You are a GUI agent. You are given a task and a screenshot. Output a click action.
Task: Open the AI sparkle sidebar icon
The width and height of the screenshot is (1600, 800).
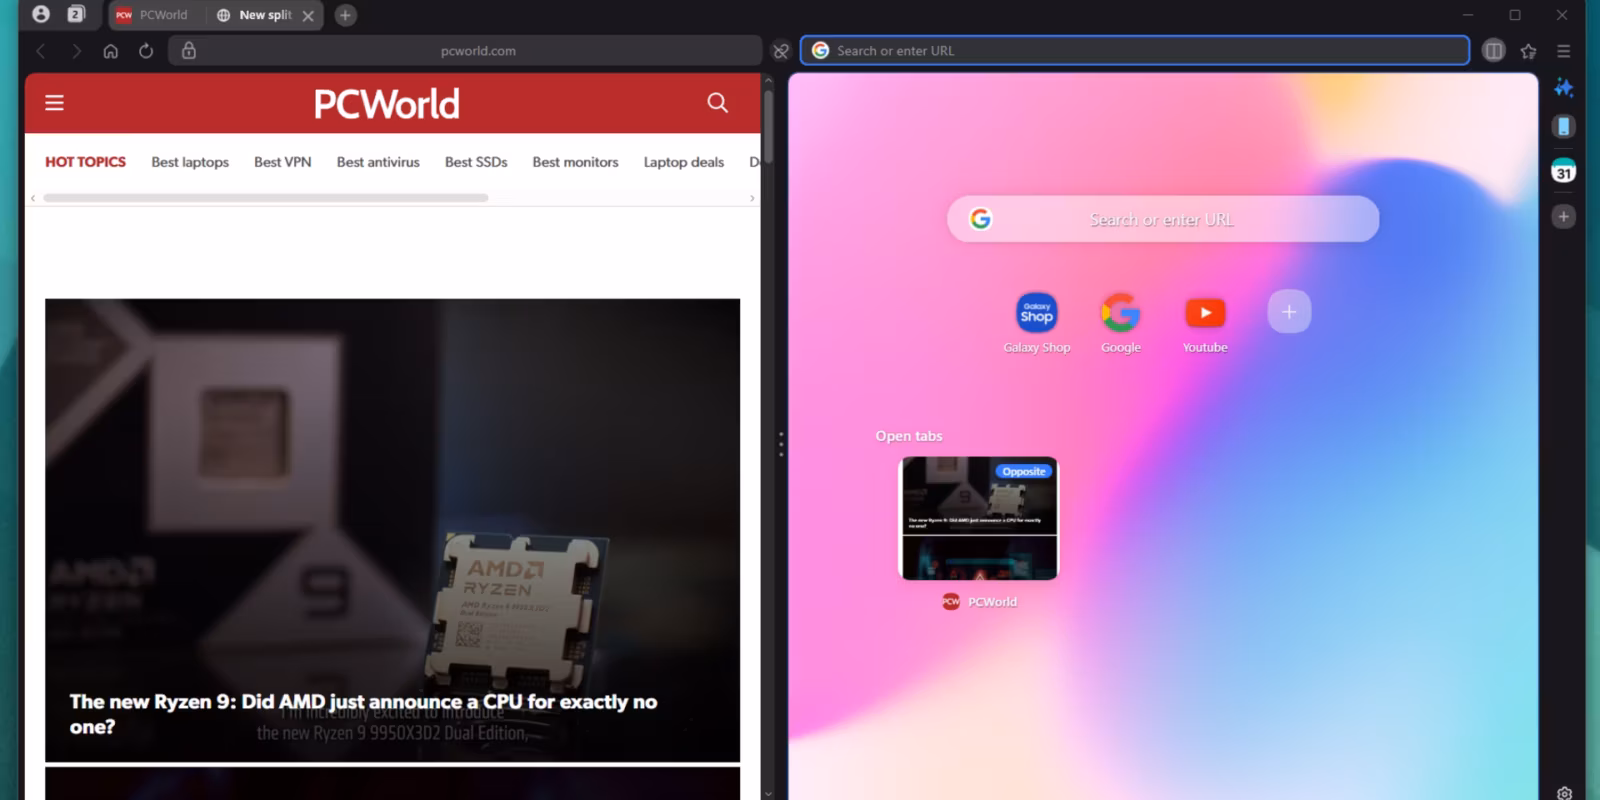point(1563,88)
